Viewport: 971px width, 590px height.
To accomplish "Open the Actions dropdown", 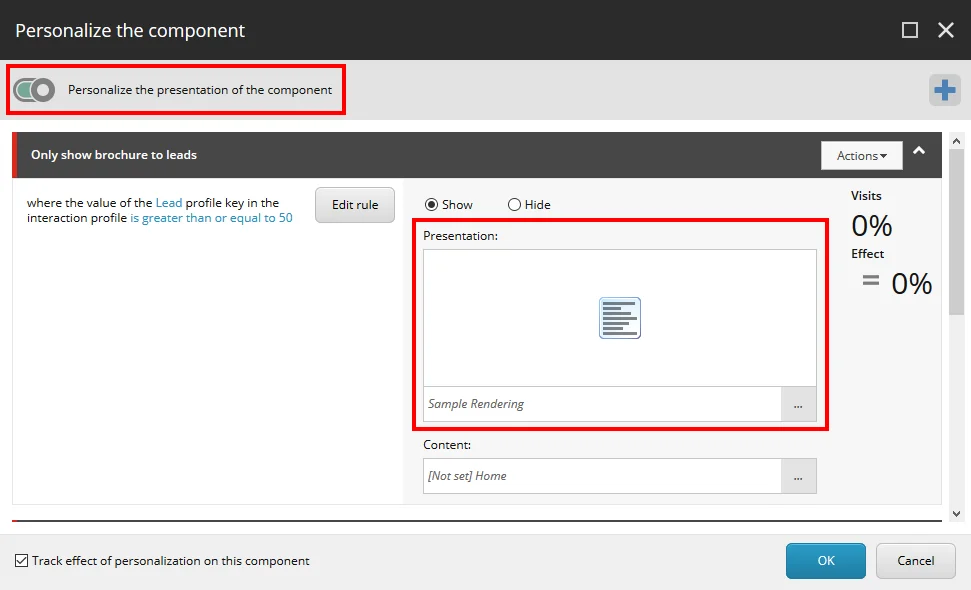I will (861, 155).
